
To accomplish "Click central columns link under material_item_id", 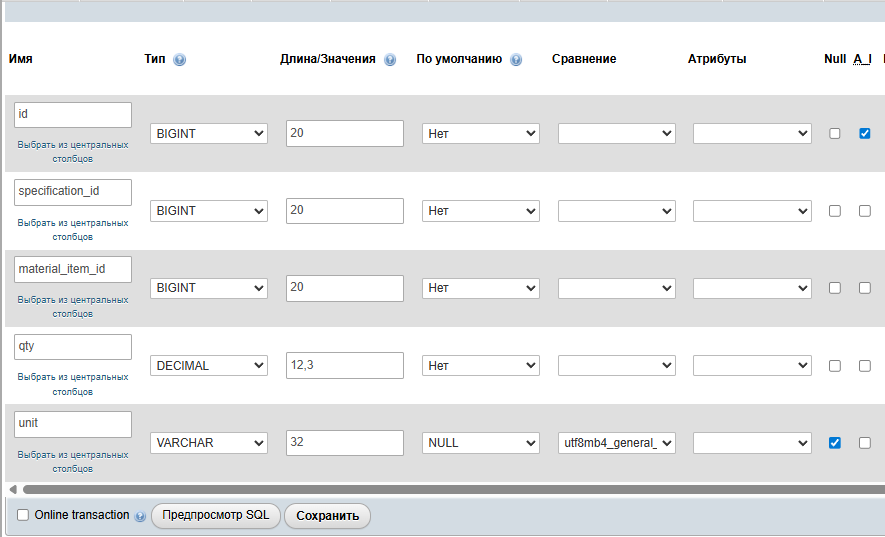I will pyautogui.click(x=73, y=306).
